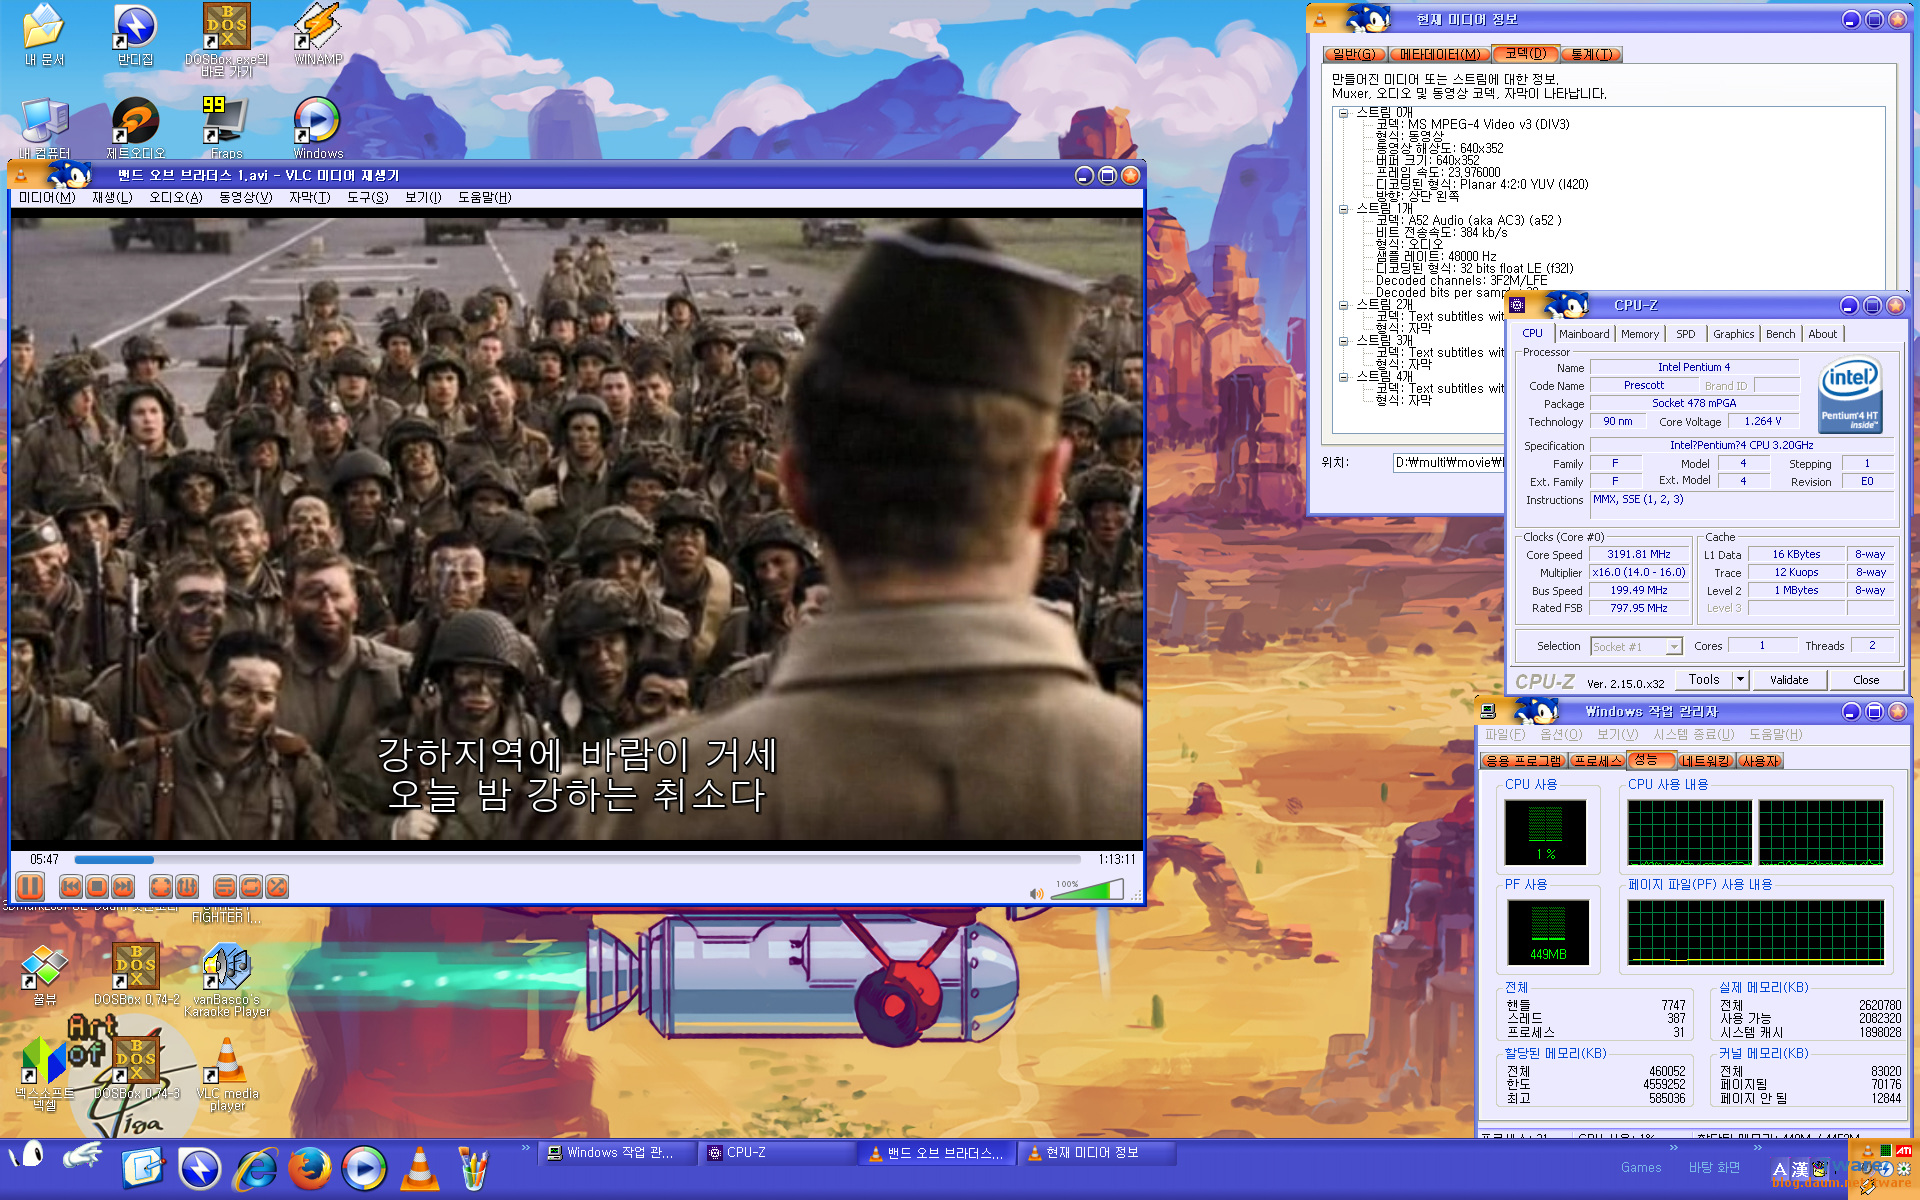The width and height of the screenshot is (1920, 1200).
Task: Open 내 문서 desktop folder icon
Action: coord(45,35)
